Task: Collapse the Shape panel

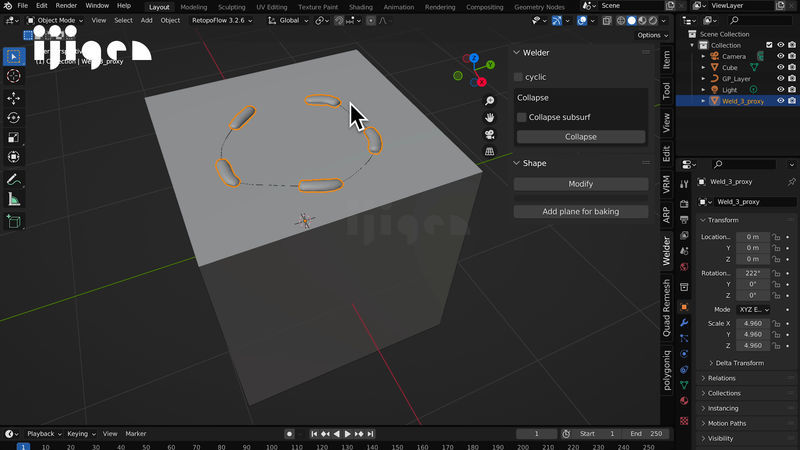Action: pyautogui.click(x=516, y=163)
